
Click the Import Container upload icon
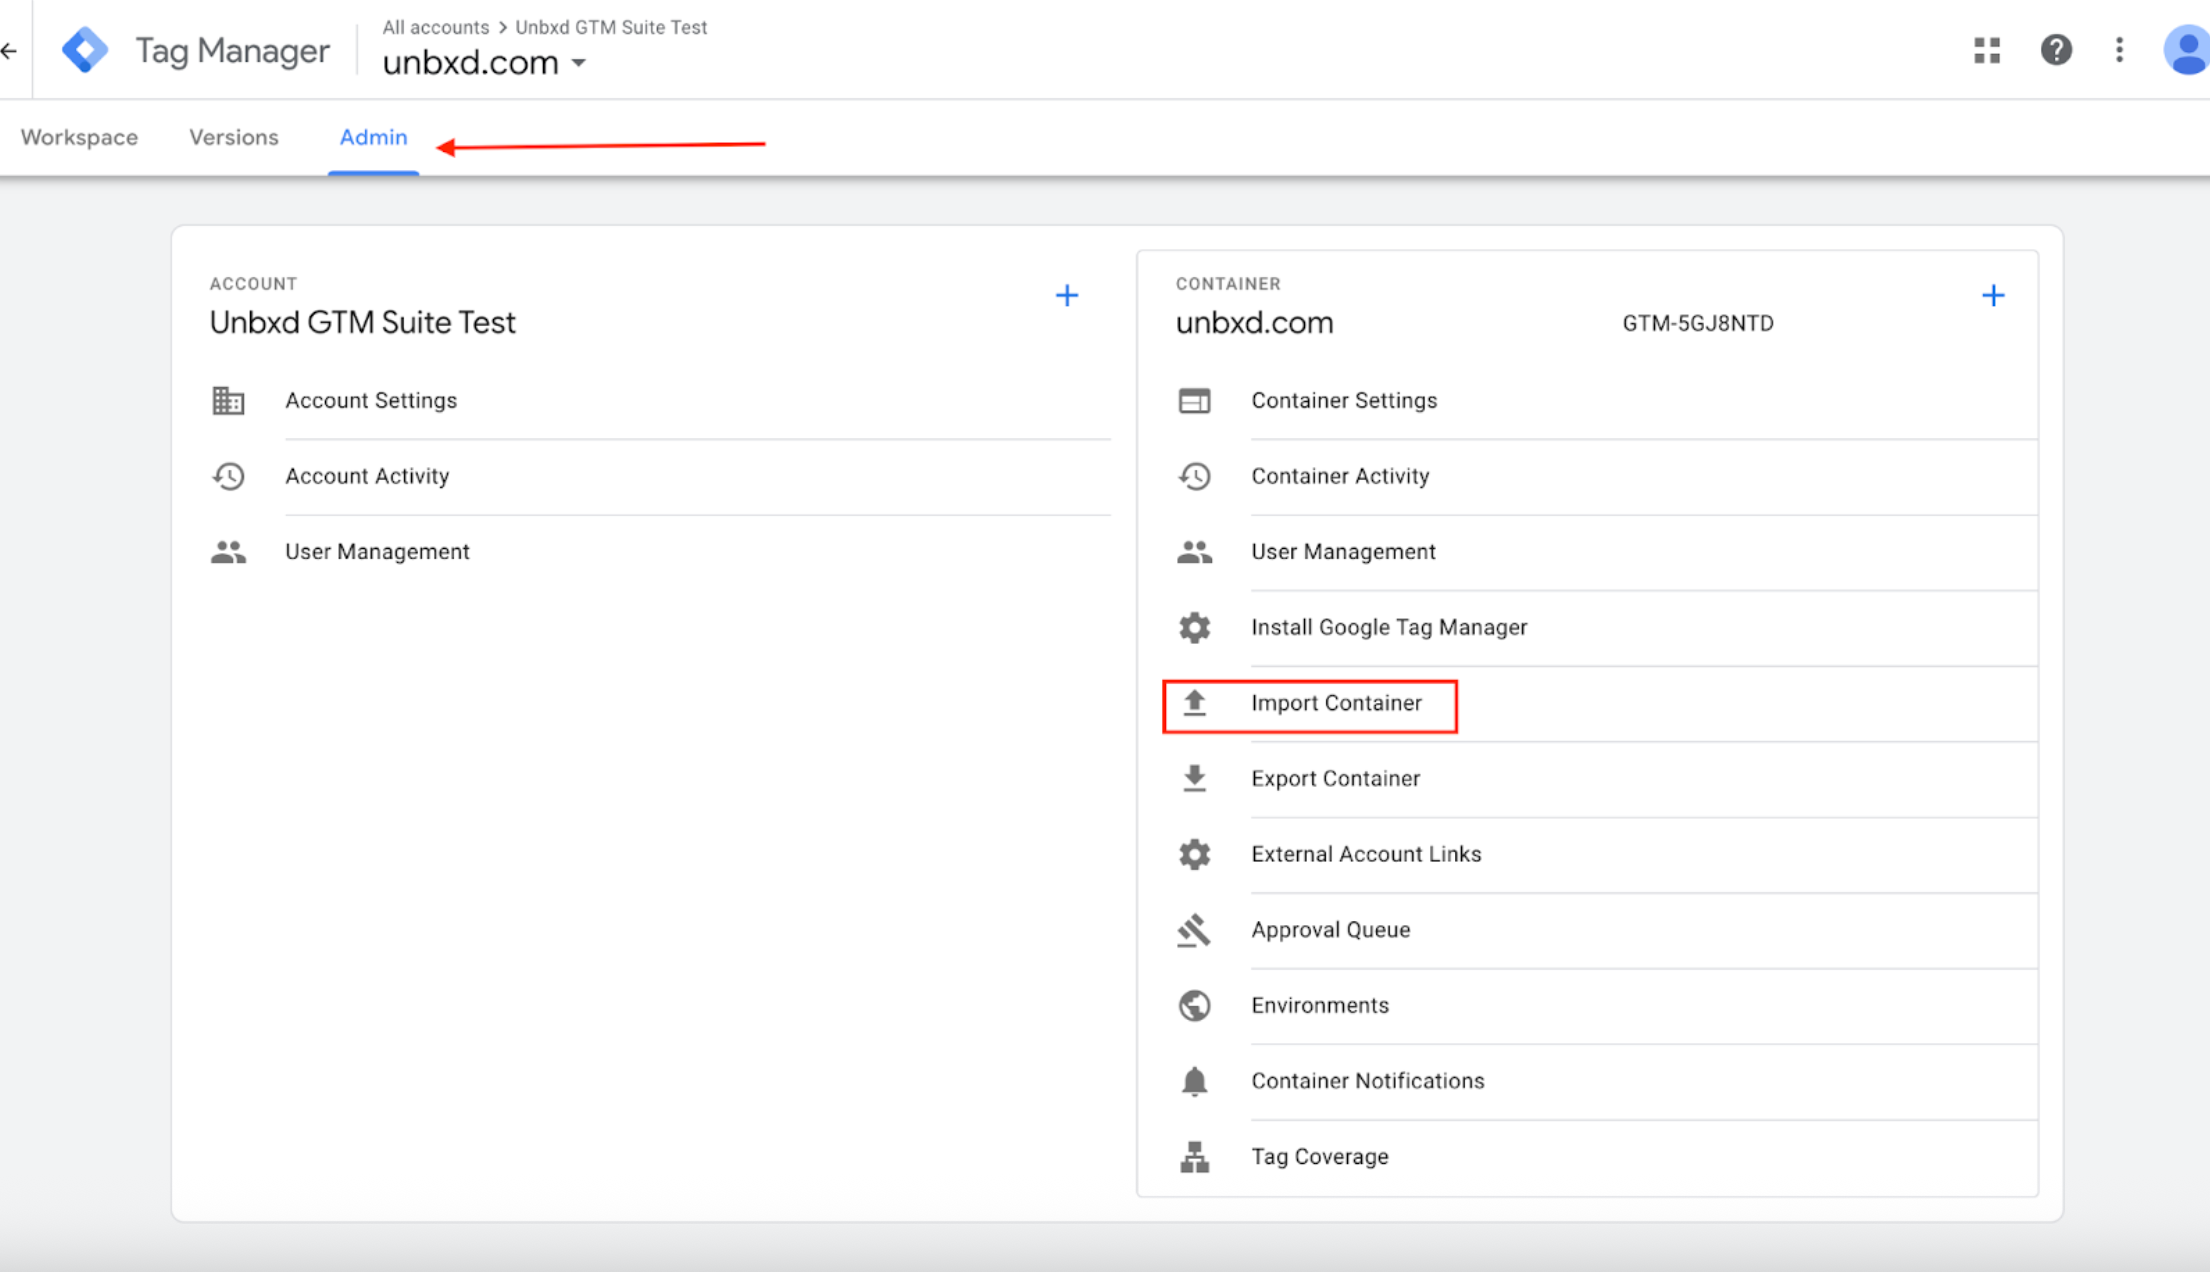coord(1194,703)
